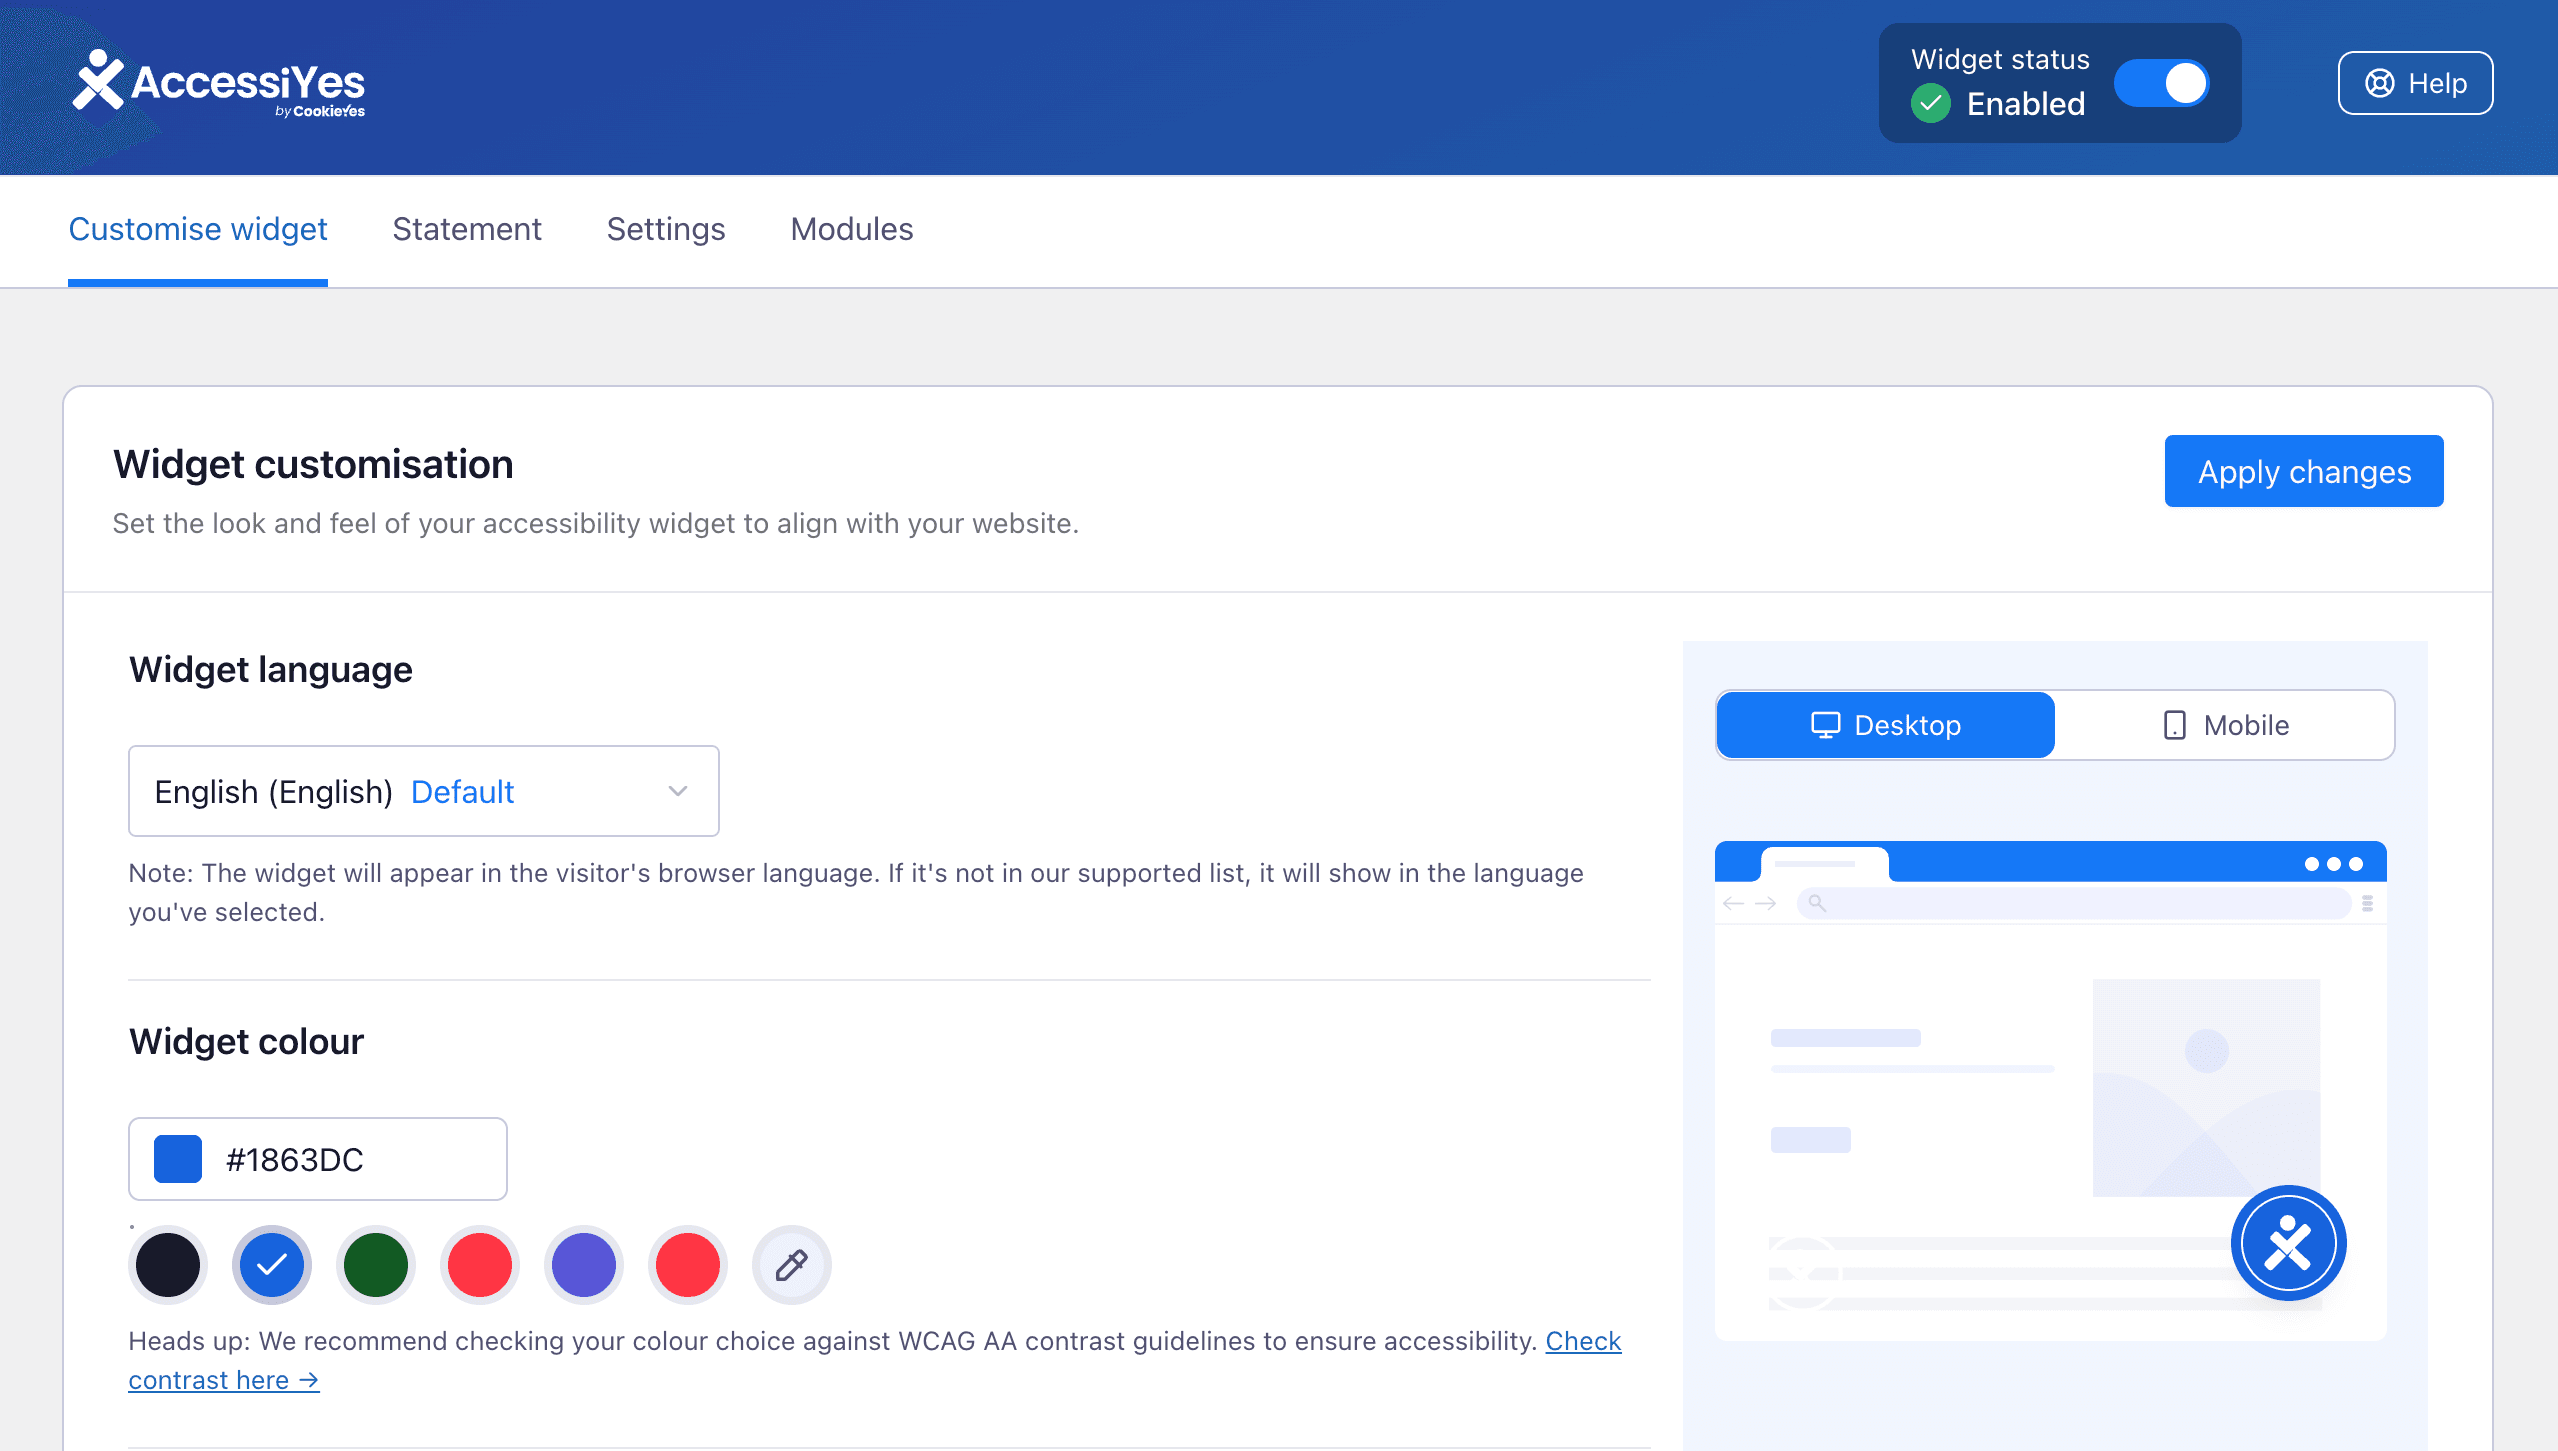Go to the Modules tab
2558x1451 pixels.
coord(852,229)
